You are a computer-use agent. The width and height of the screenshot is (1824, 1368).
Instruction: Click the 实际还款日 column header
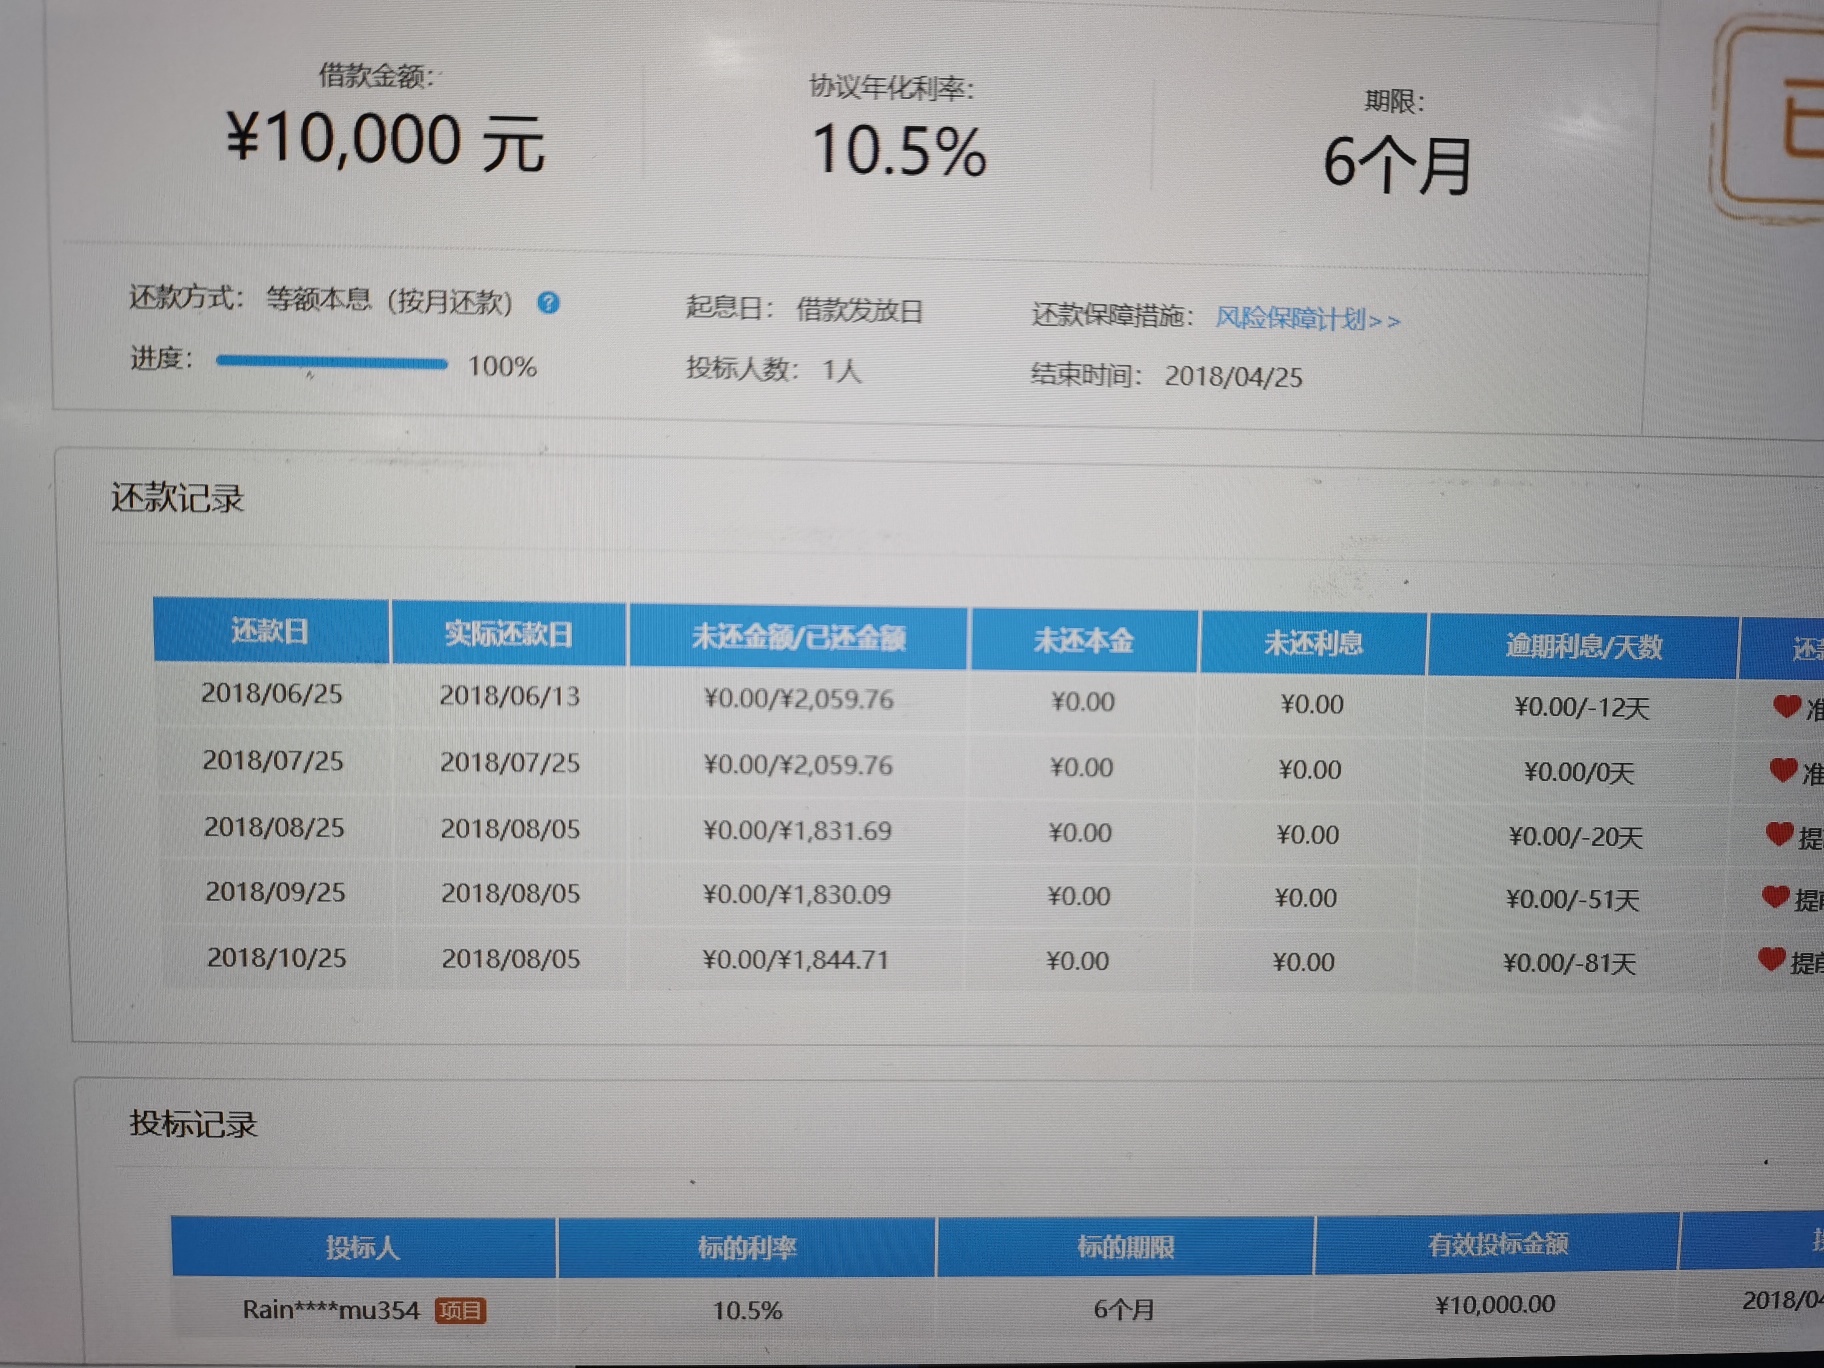[x=509, y=634]
